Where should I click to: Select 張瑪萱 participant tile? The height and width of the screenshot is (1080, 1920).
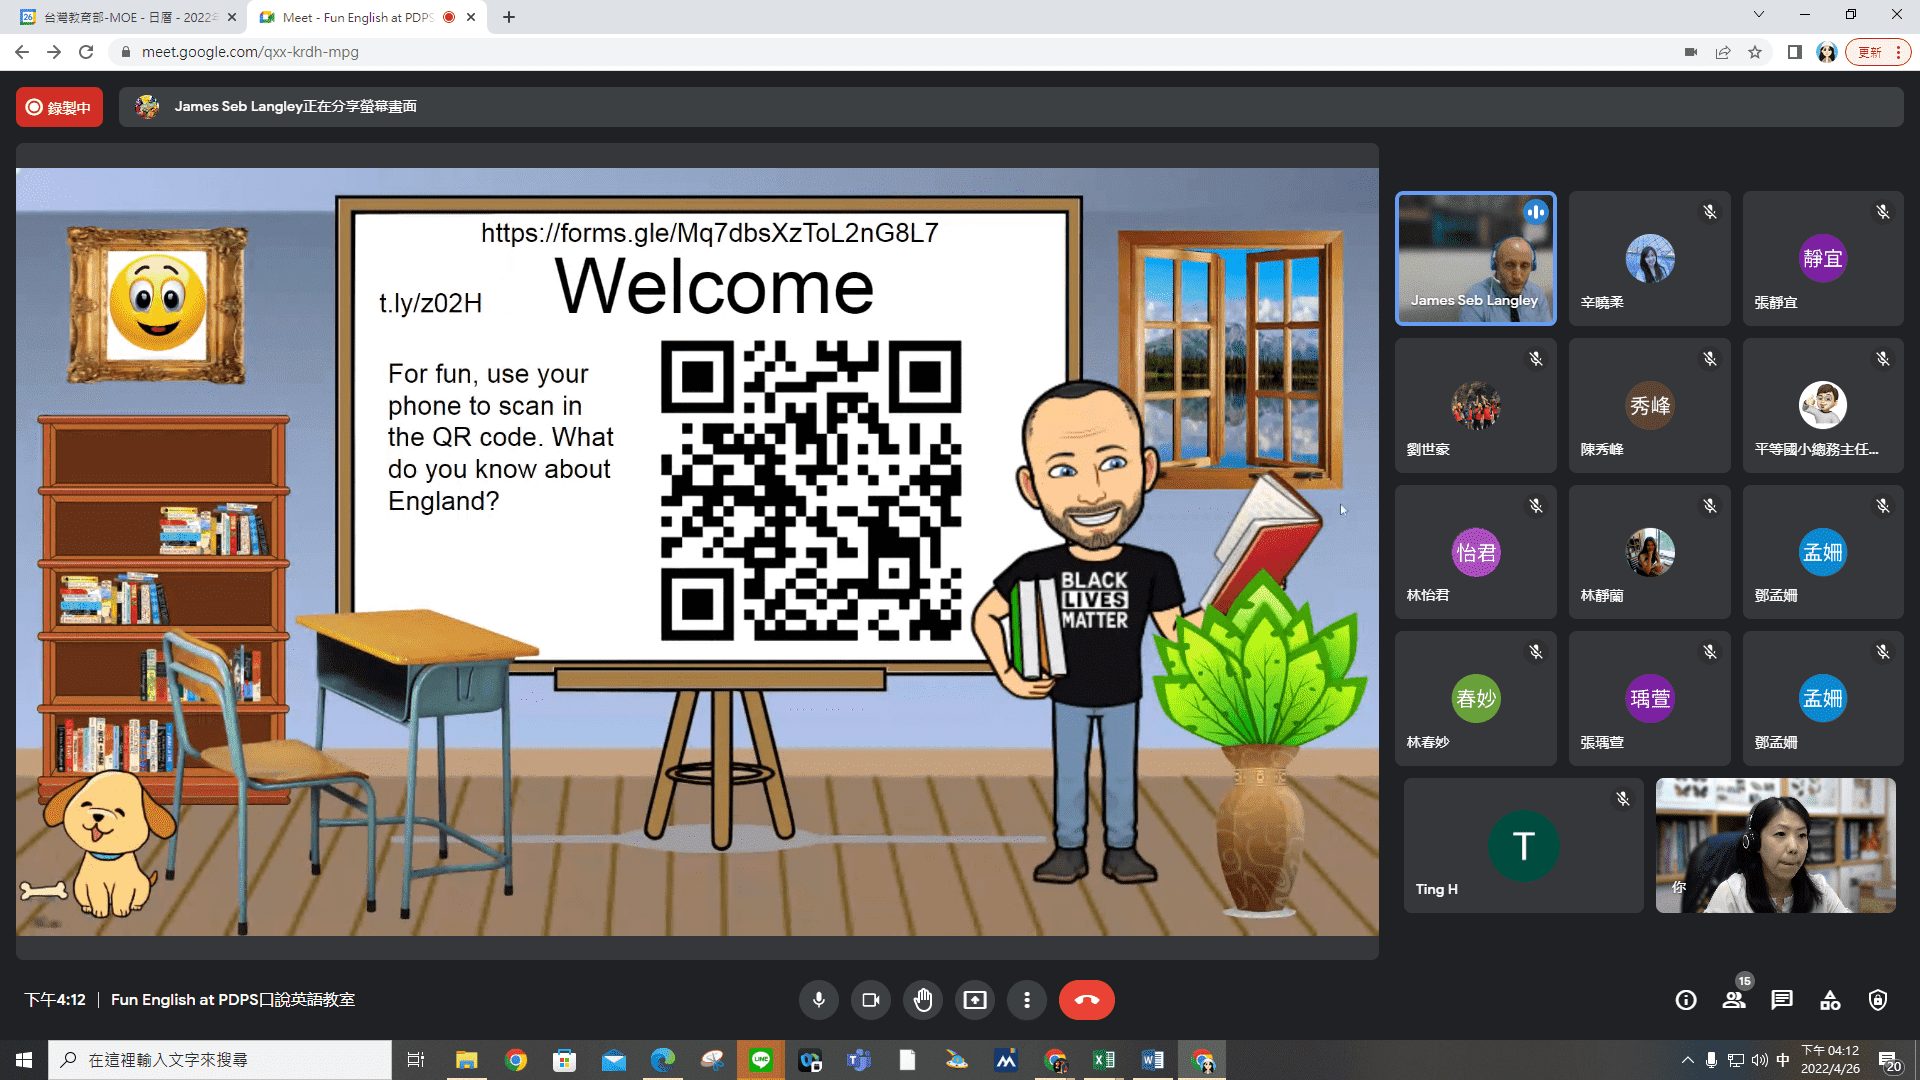pyautogui.click(x=1650, y=699)
